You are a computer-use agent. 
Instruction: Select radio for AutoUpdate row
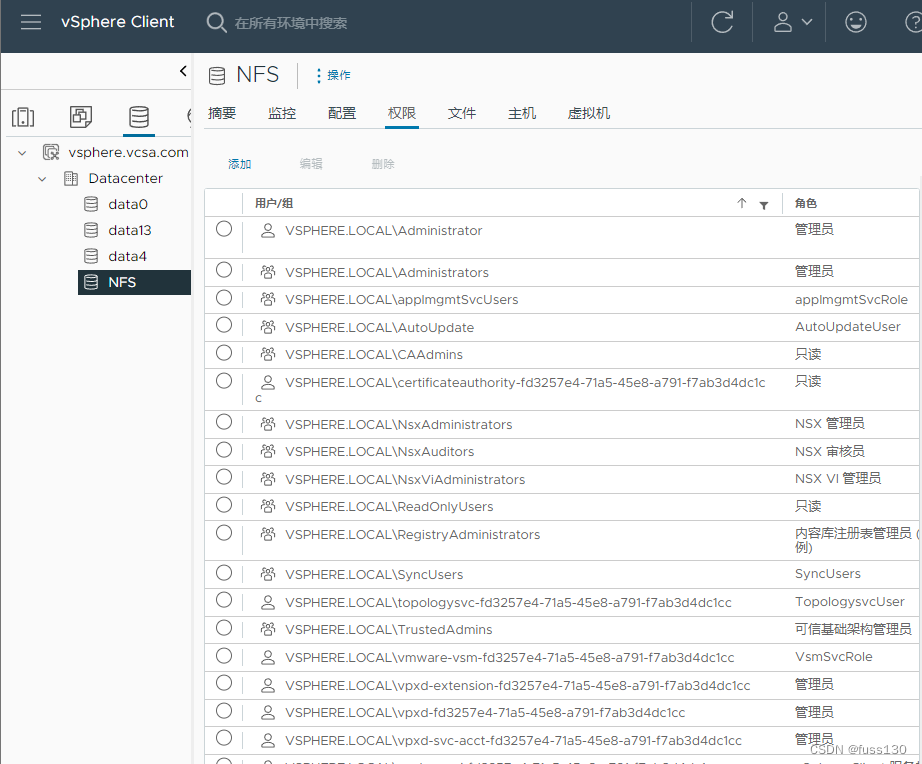(223, 325)
